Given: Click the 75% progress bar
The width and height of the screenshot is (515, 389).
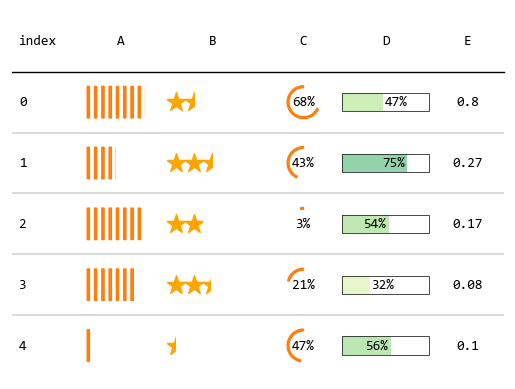Looking at the screenshot, I should [386, 163].
